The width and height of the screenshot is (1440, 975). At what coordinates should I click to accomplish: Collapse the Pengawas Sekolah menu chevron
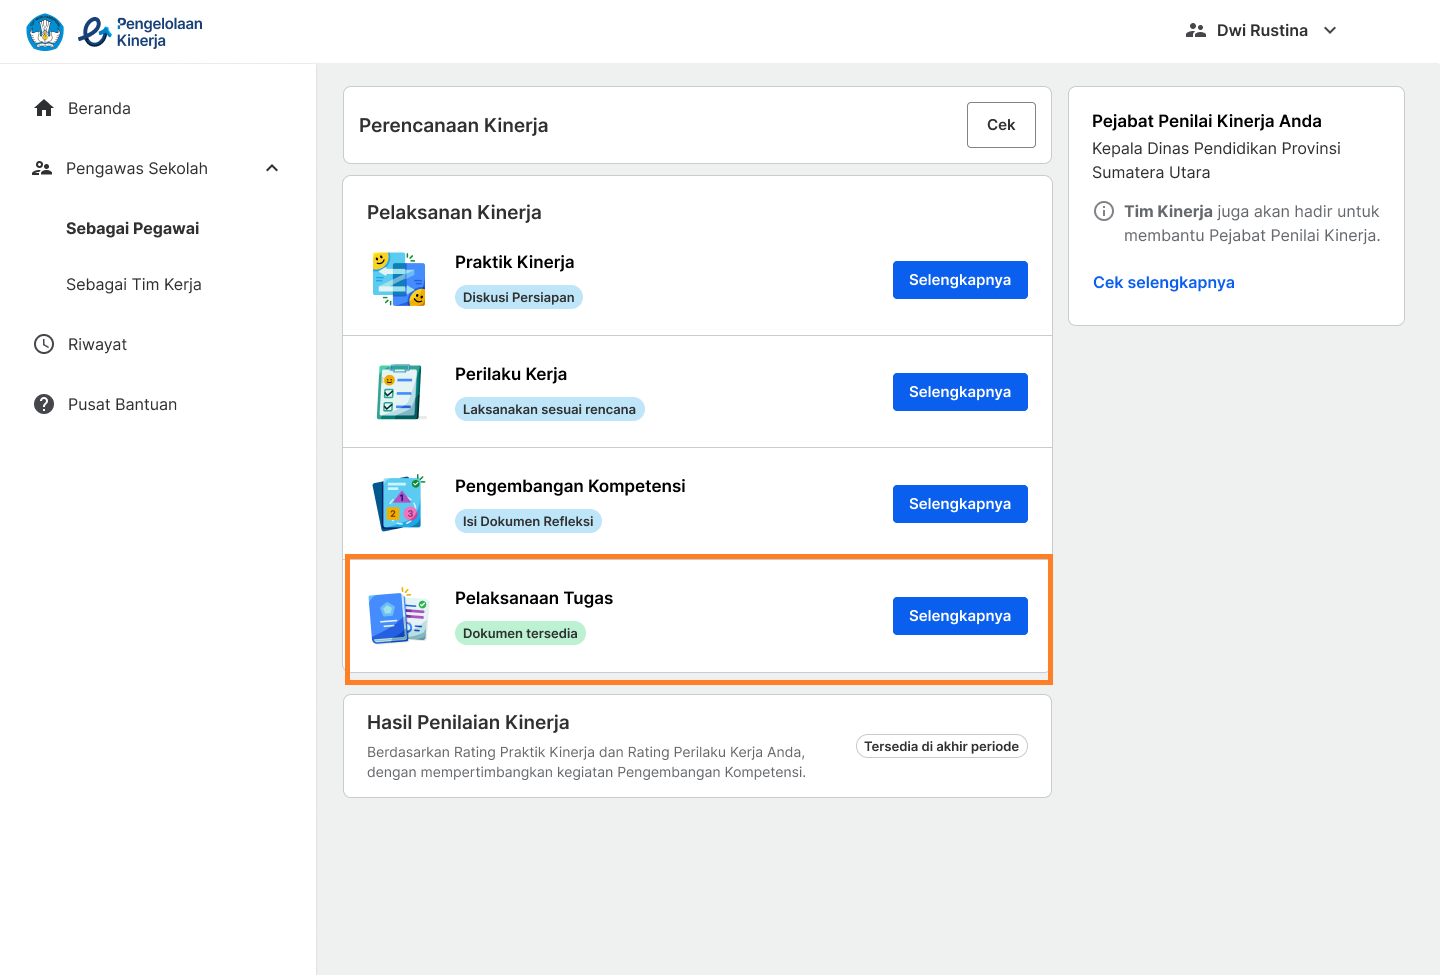coord(272,168)
